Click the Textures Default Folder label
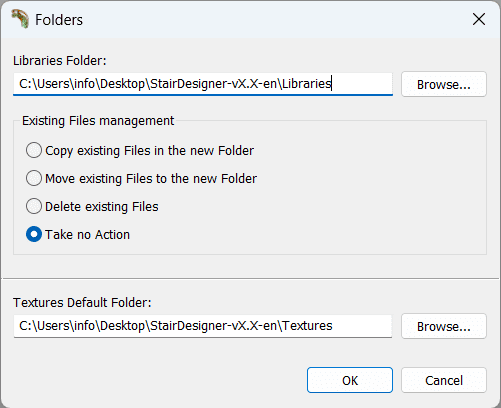Screen dimensions: 501x408 82,302
